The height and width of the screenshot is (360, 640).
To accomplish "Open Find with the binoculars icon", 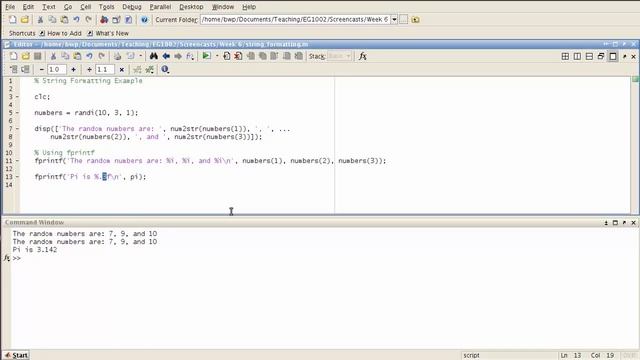I will (x=153, y=56).
